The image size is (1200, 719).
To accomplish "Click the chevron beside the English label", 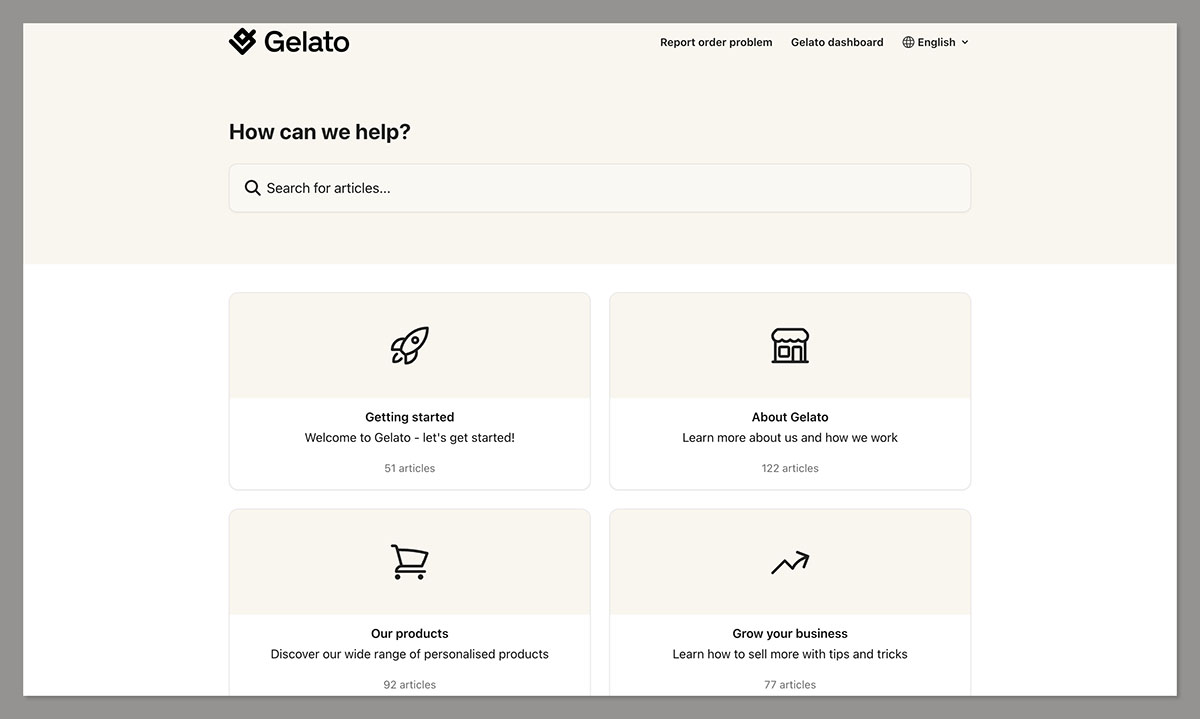I will 964,42.
